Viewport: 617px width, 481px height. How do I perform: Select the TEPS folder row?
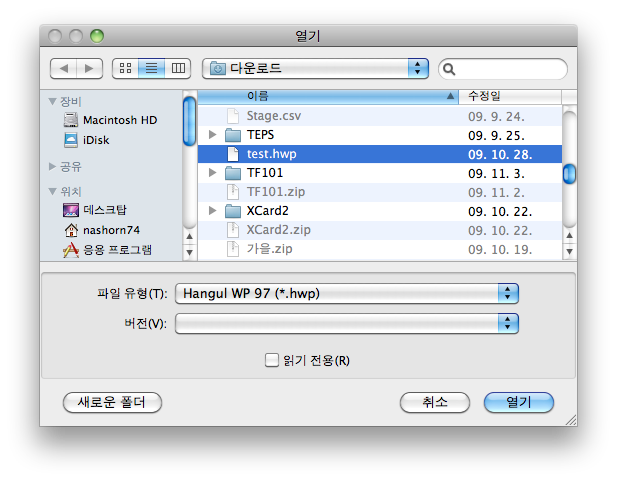click(380, 135)
